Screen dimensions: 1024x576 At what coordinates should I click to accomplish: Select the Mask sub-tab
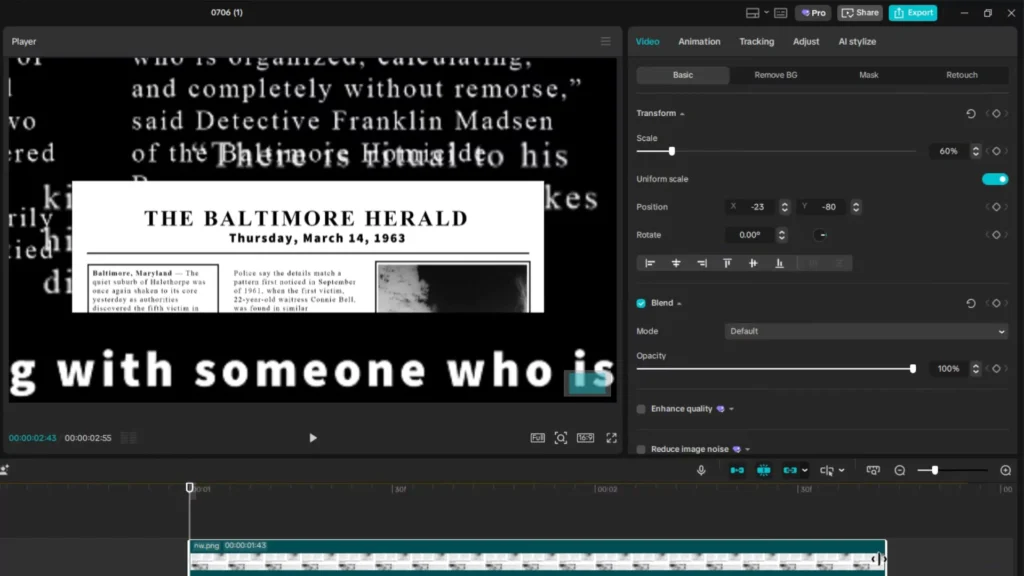[x=869, y=75]
